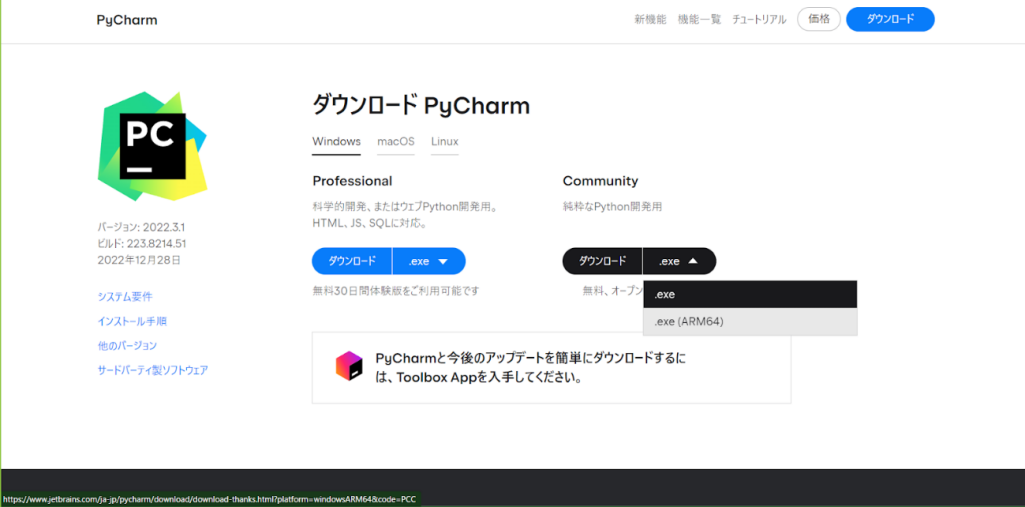Screen dimensions: 1025x507
Task: Choose the .exe option in dropdown list
Action: pyautogui.click(x=750, y=295)
